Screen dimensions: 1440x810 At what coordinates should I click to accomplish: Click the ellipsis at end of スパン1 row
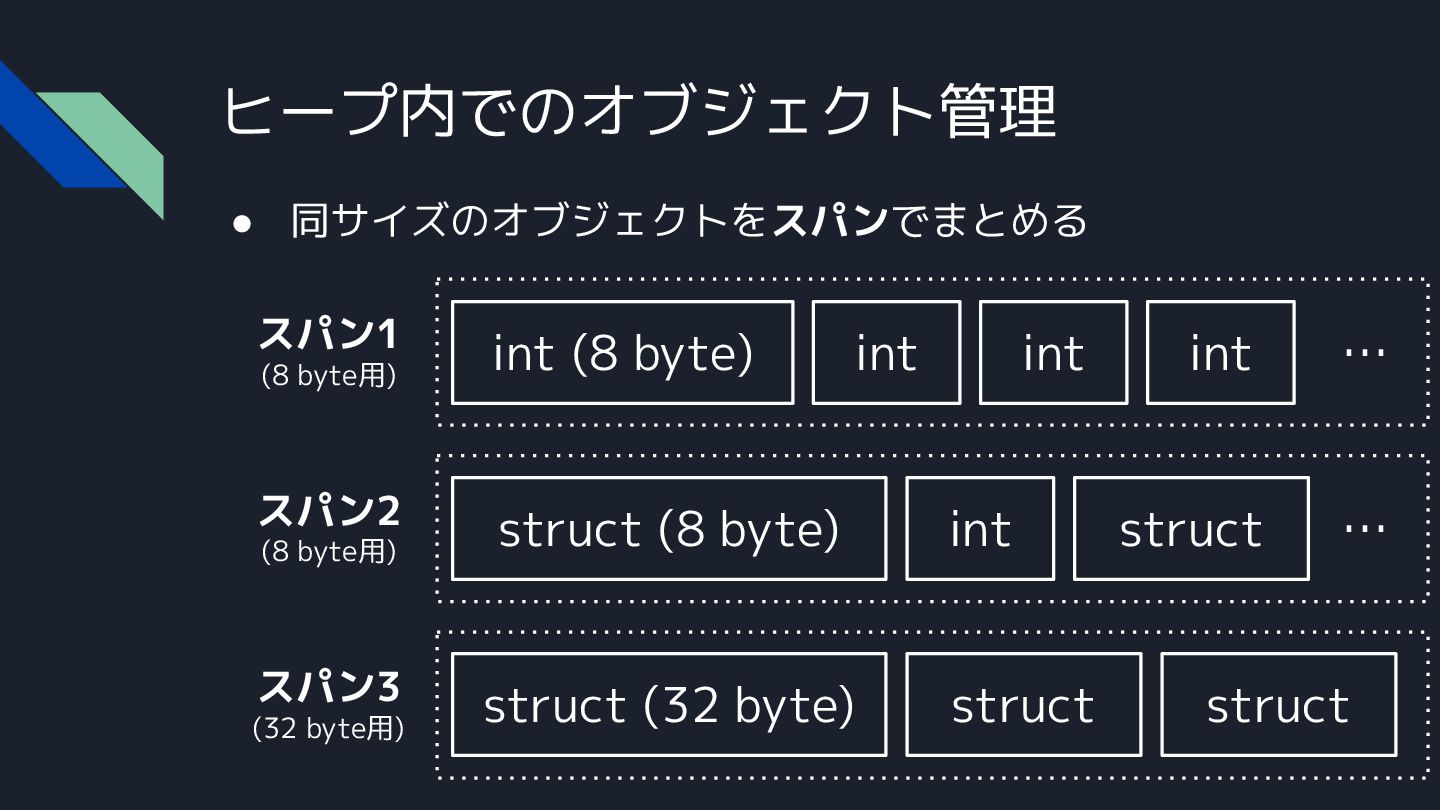pyautogui.click(x=1364, y=352)
